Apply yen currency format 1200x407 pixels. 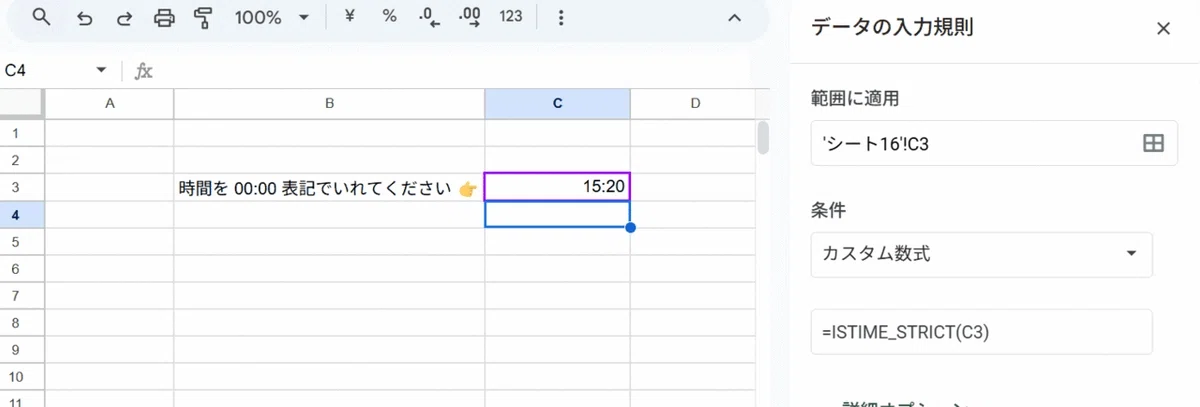coord(350,17)
